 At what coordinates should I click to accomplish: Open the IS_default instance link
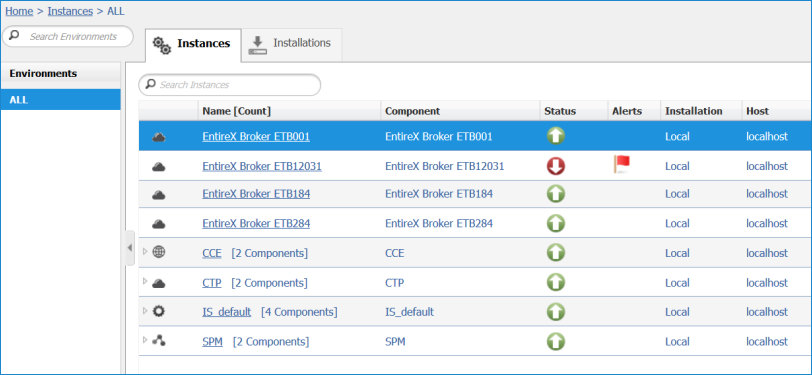[226, 312]
